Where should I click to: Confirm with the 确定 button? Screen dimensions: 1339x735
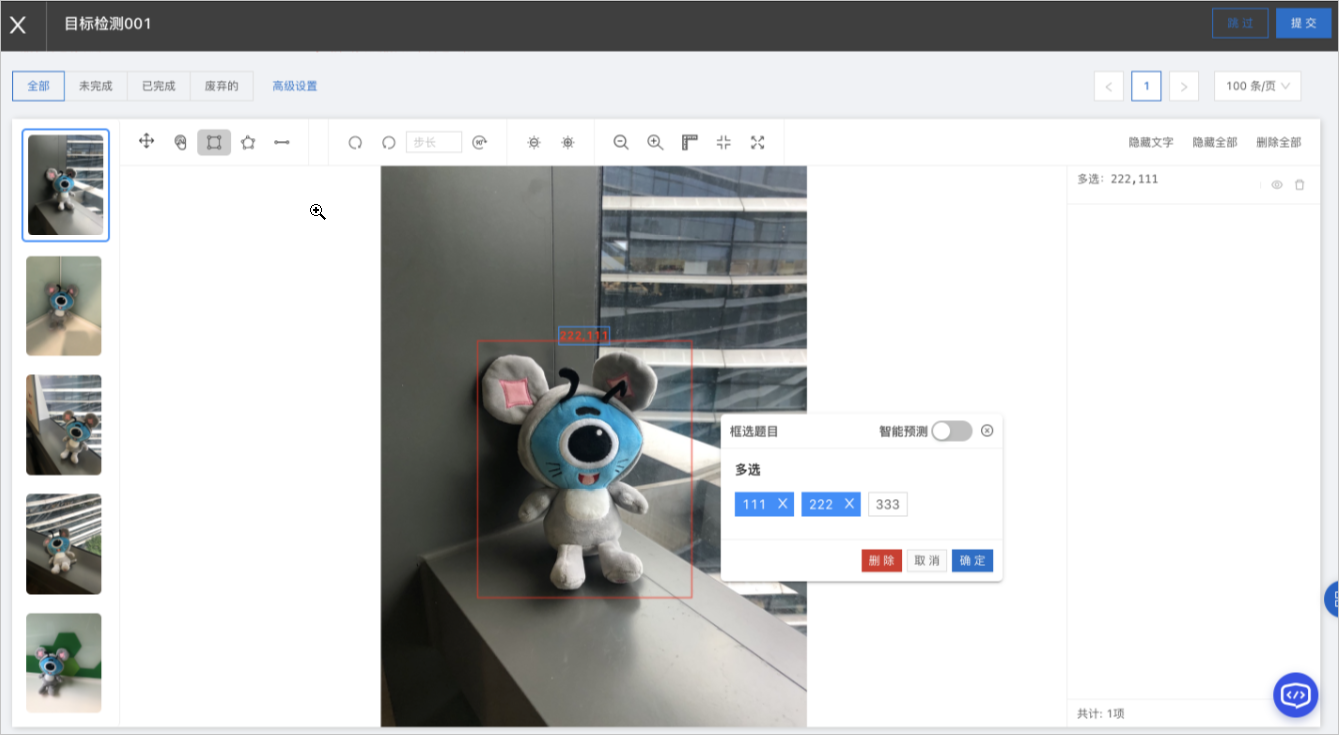[x=972, y=561]
